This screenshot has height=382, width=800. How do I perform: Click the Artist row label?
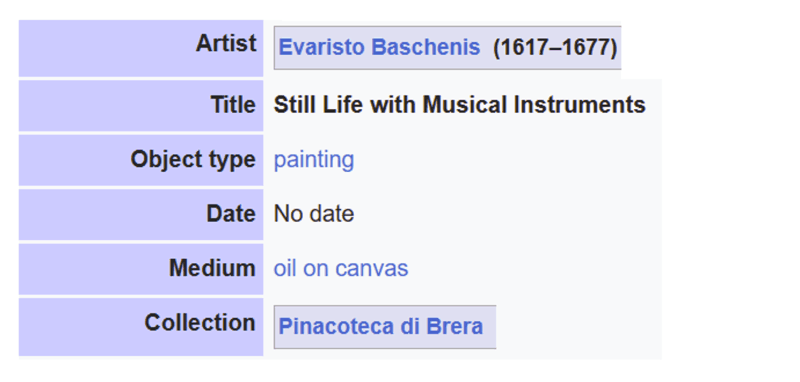(x=141, y=48)
